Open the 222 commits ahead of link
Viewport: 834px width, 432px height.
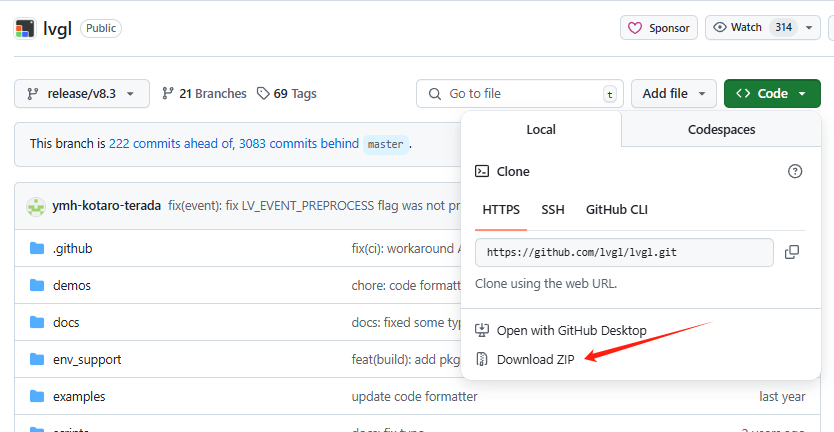(x=171, y=144)
